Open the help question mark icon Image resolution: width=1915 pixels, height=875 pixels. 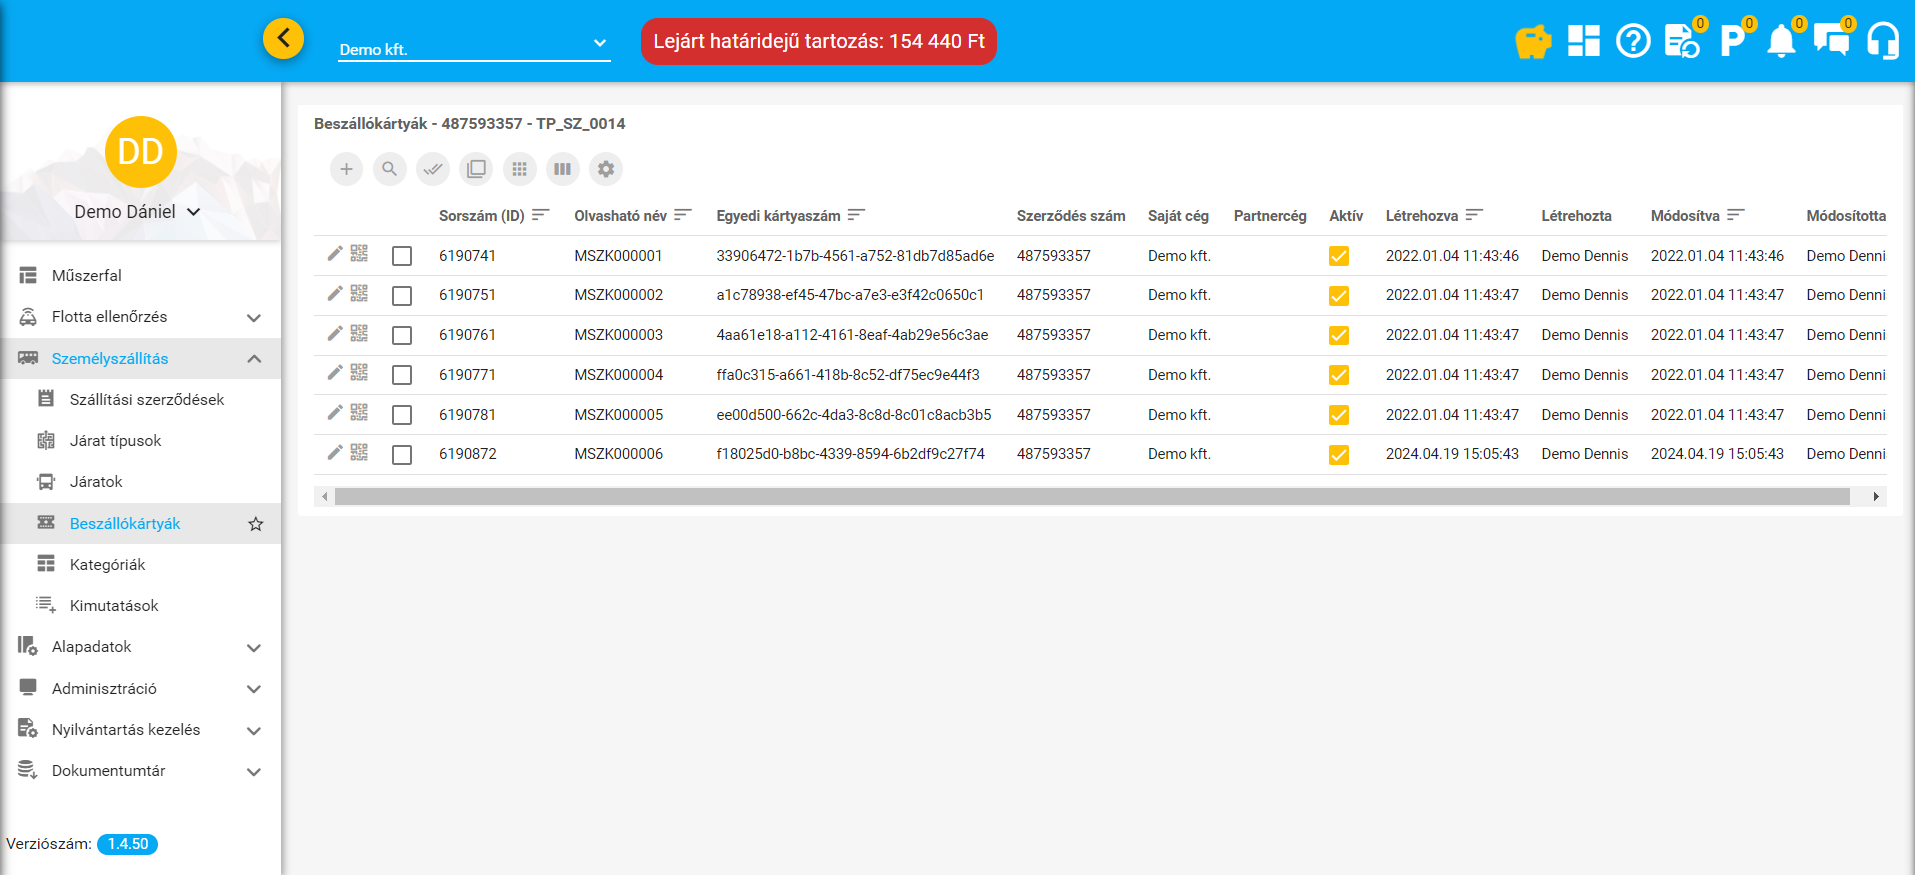[x=1633, y=42]
